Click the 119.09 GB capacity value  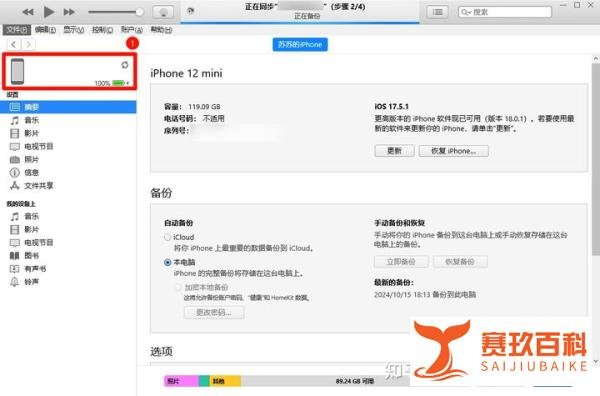[204, 107]
